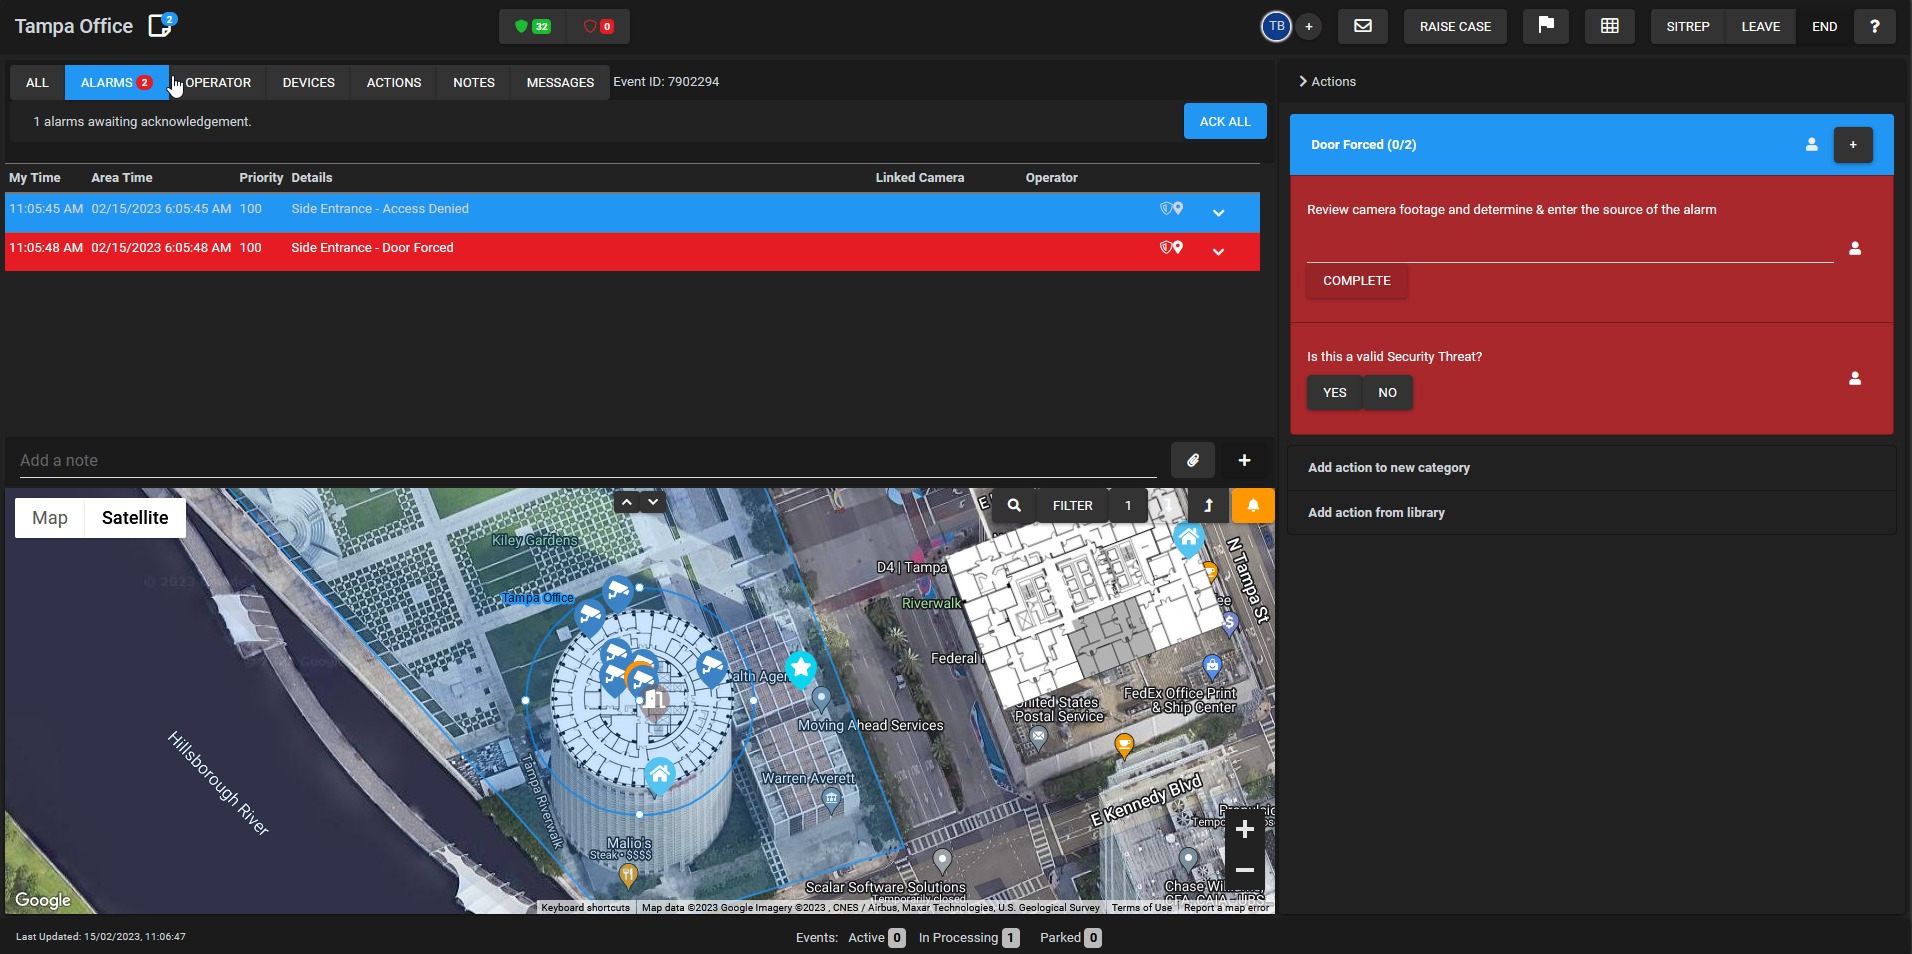Open the NOTES tab
The image size is (1912, 954).
474,82
